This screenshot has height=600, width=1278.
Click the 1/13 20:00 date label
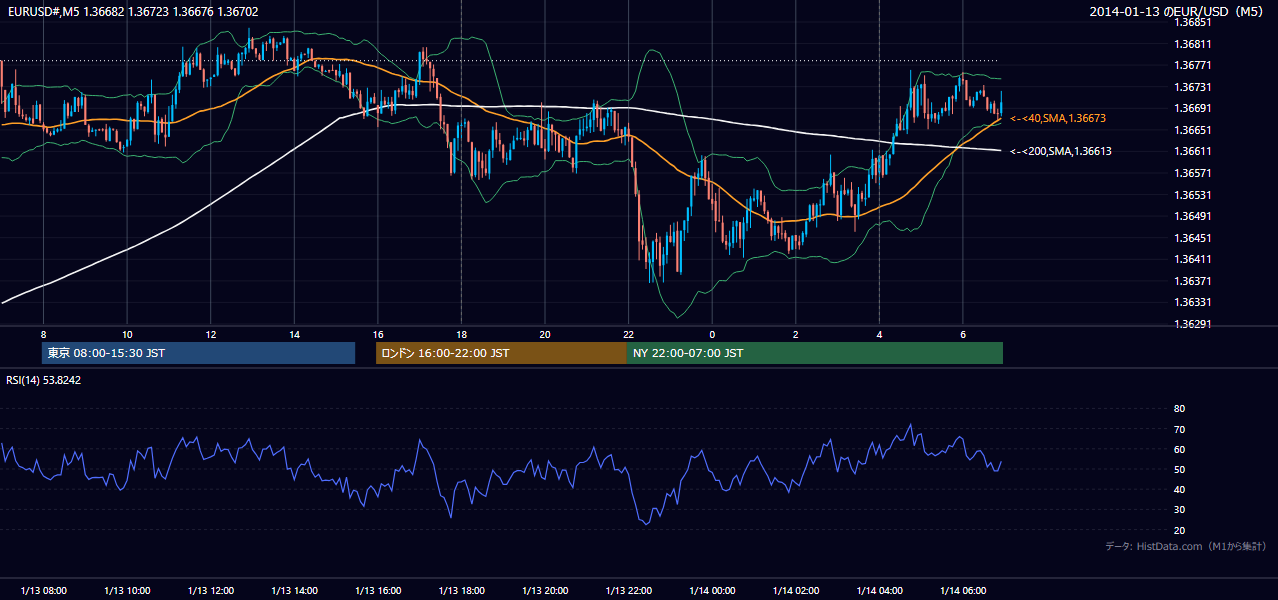(544, 590)
